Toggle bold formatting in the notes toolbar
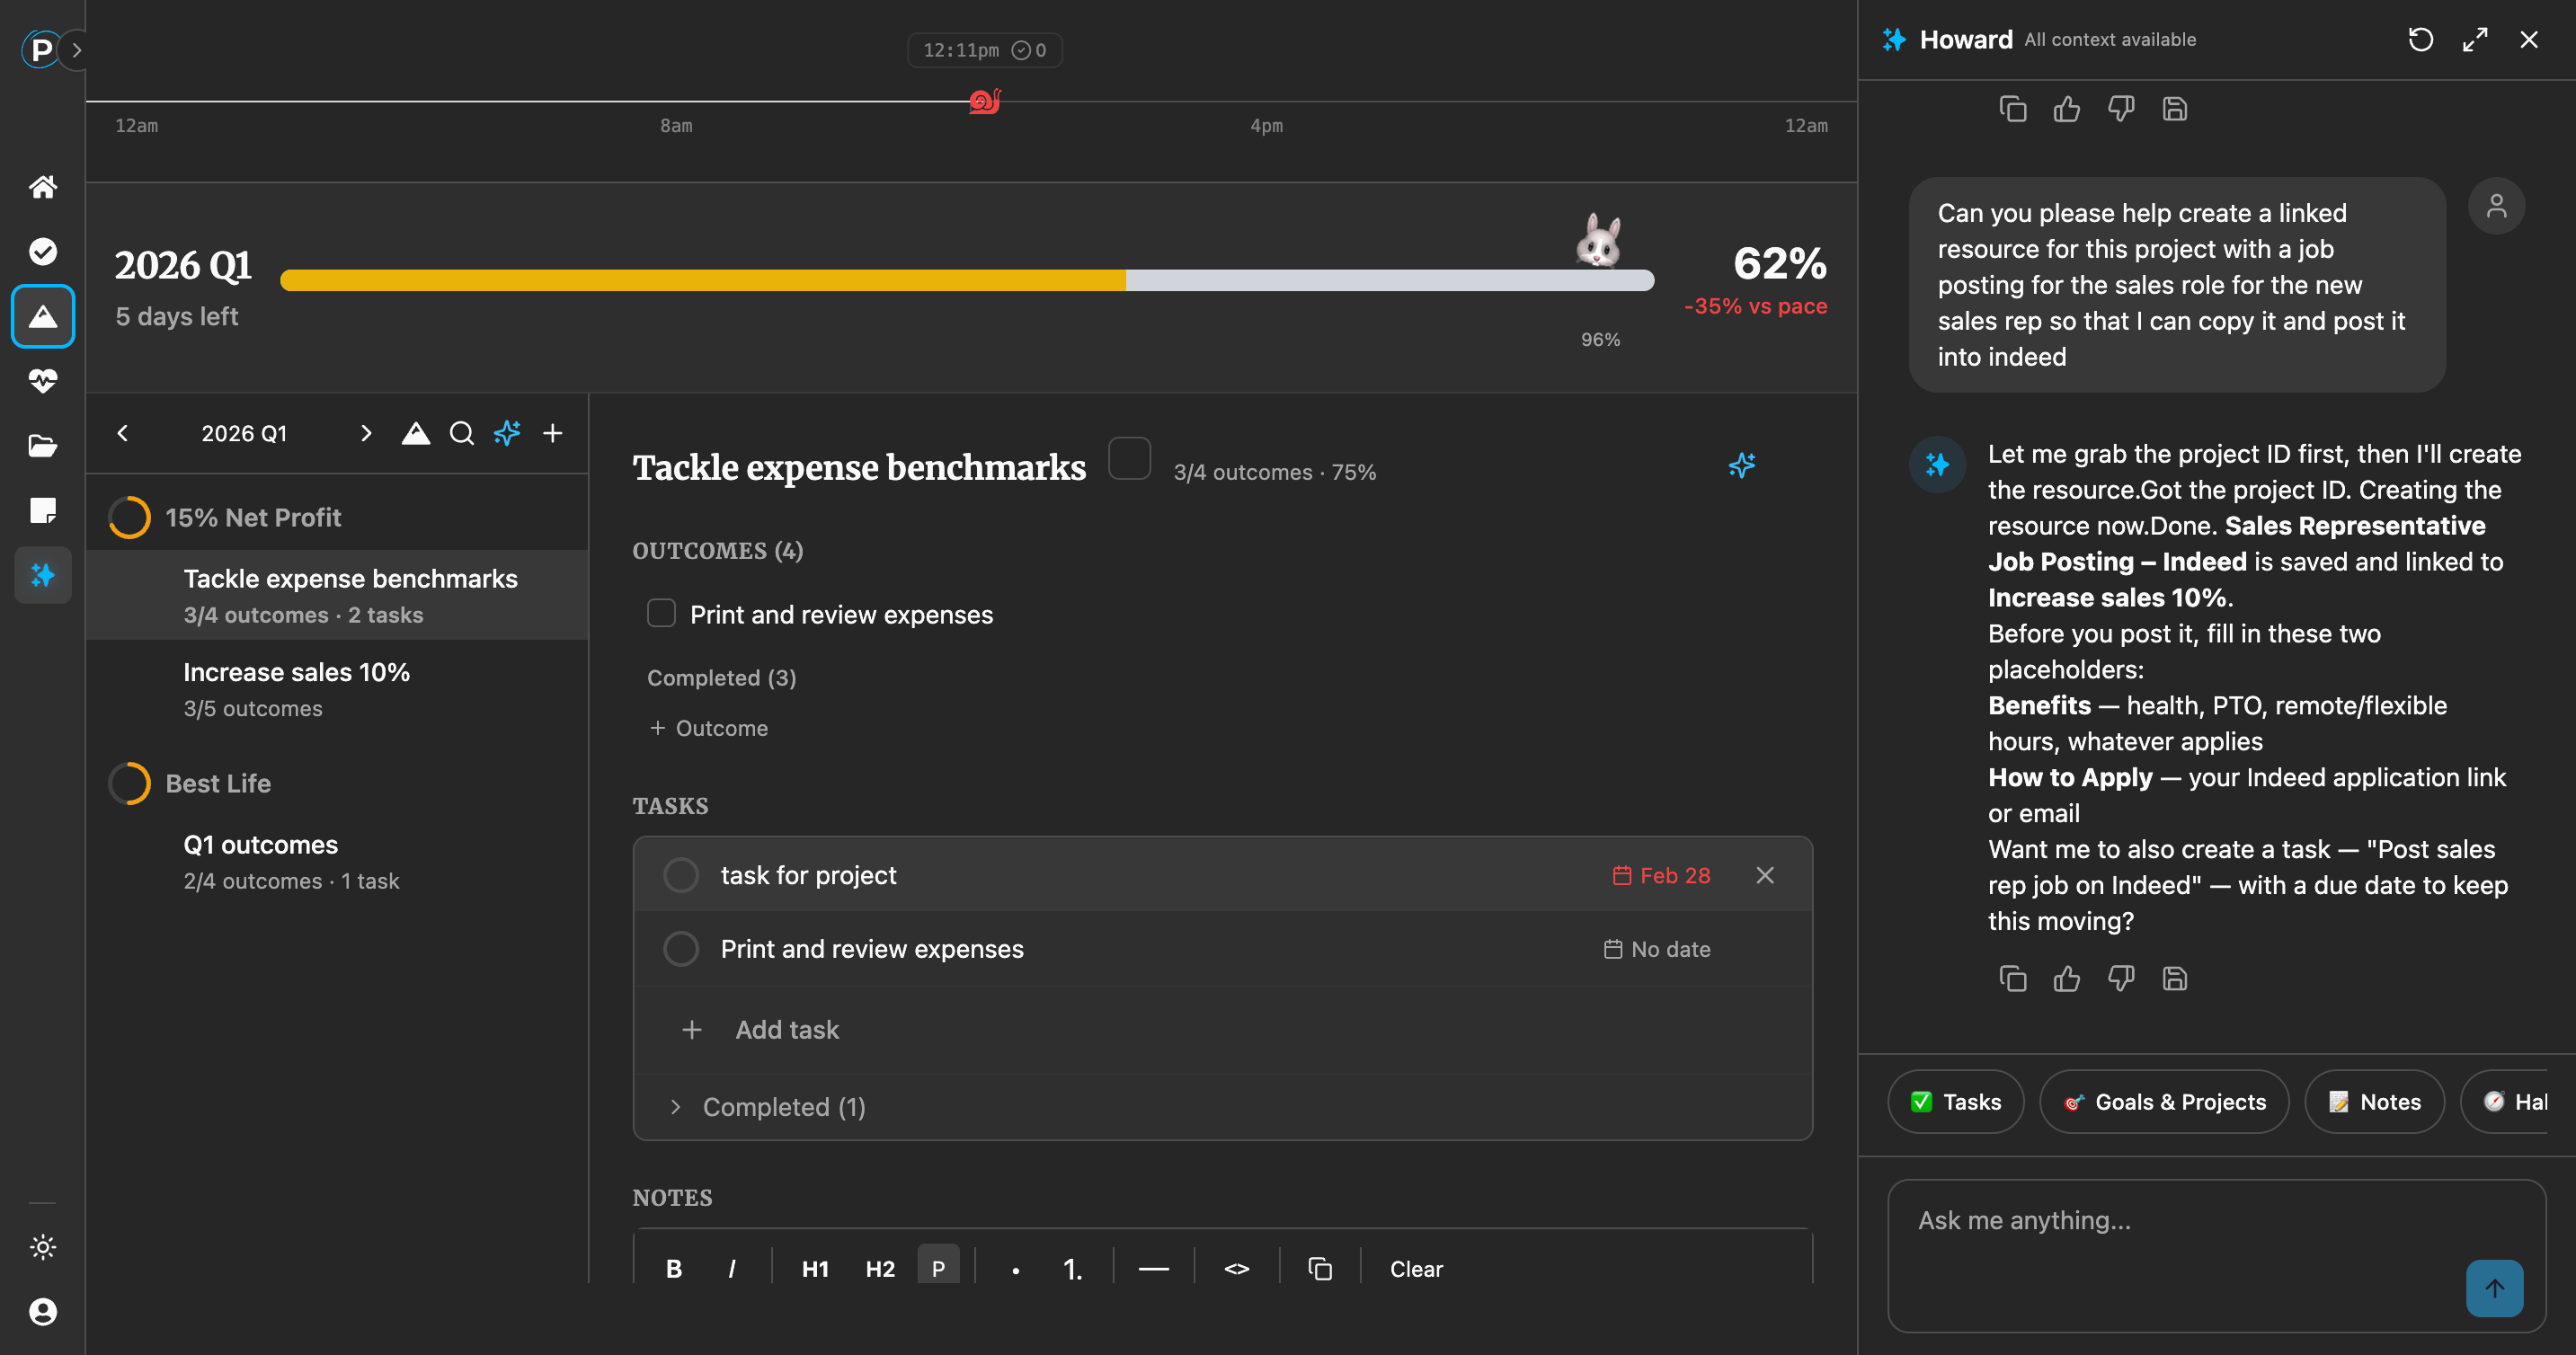The width and height of the screenshot is (2576, 1355). tap(673, 1268)
